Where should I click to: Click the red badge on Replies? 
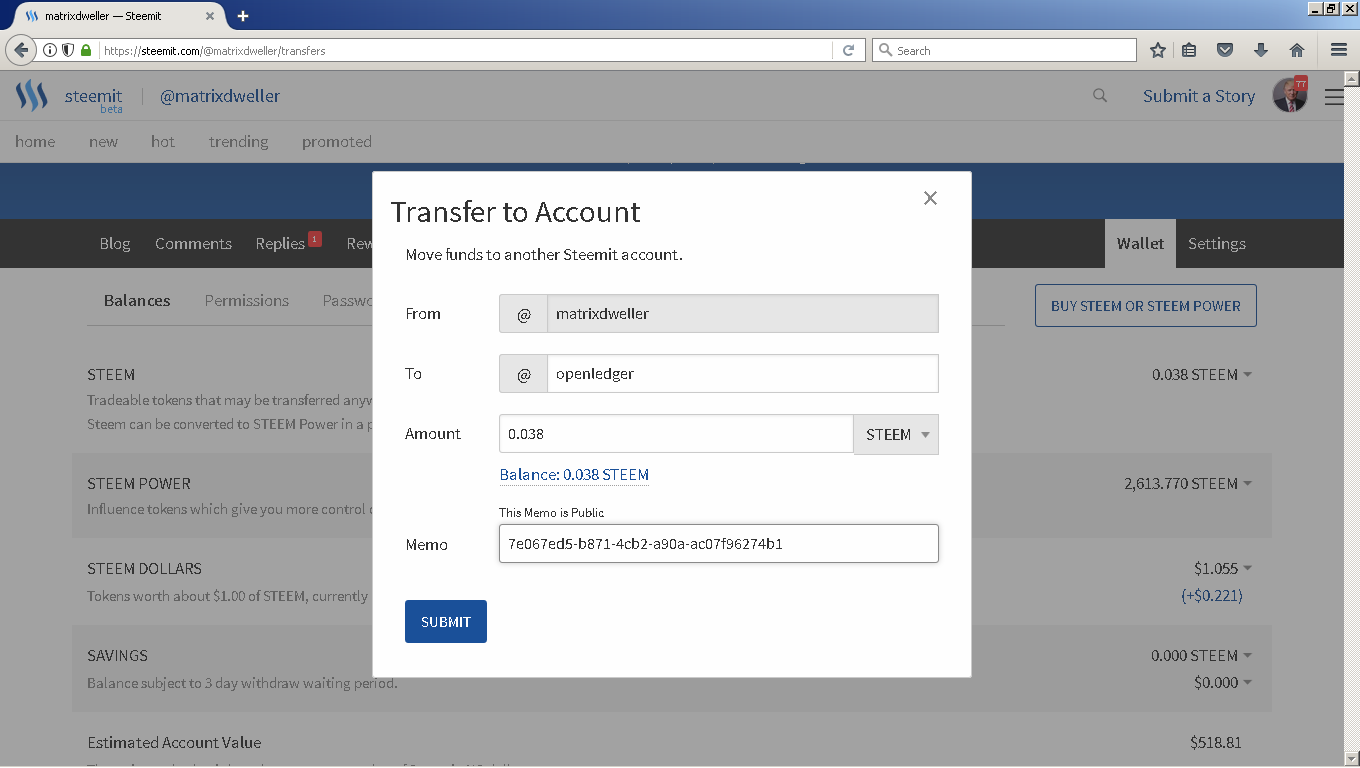315,239
